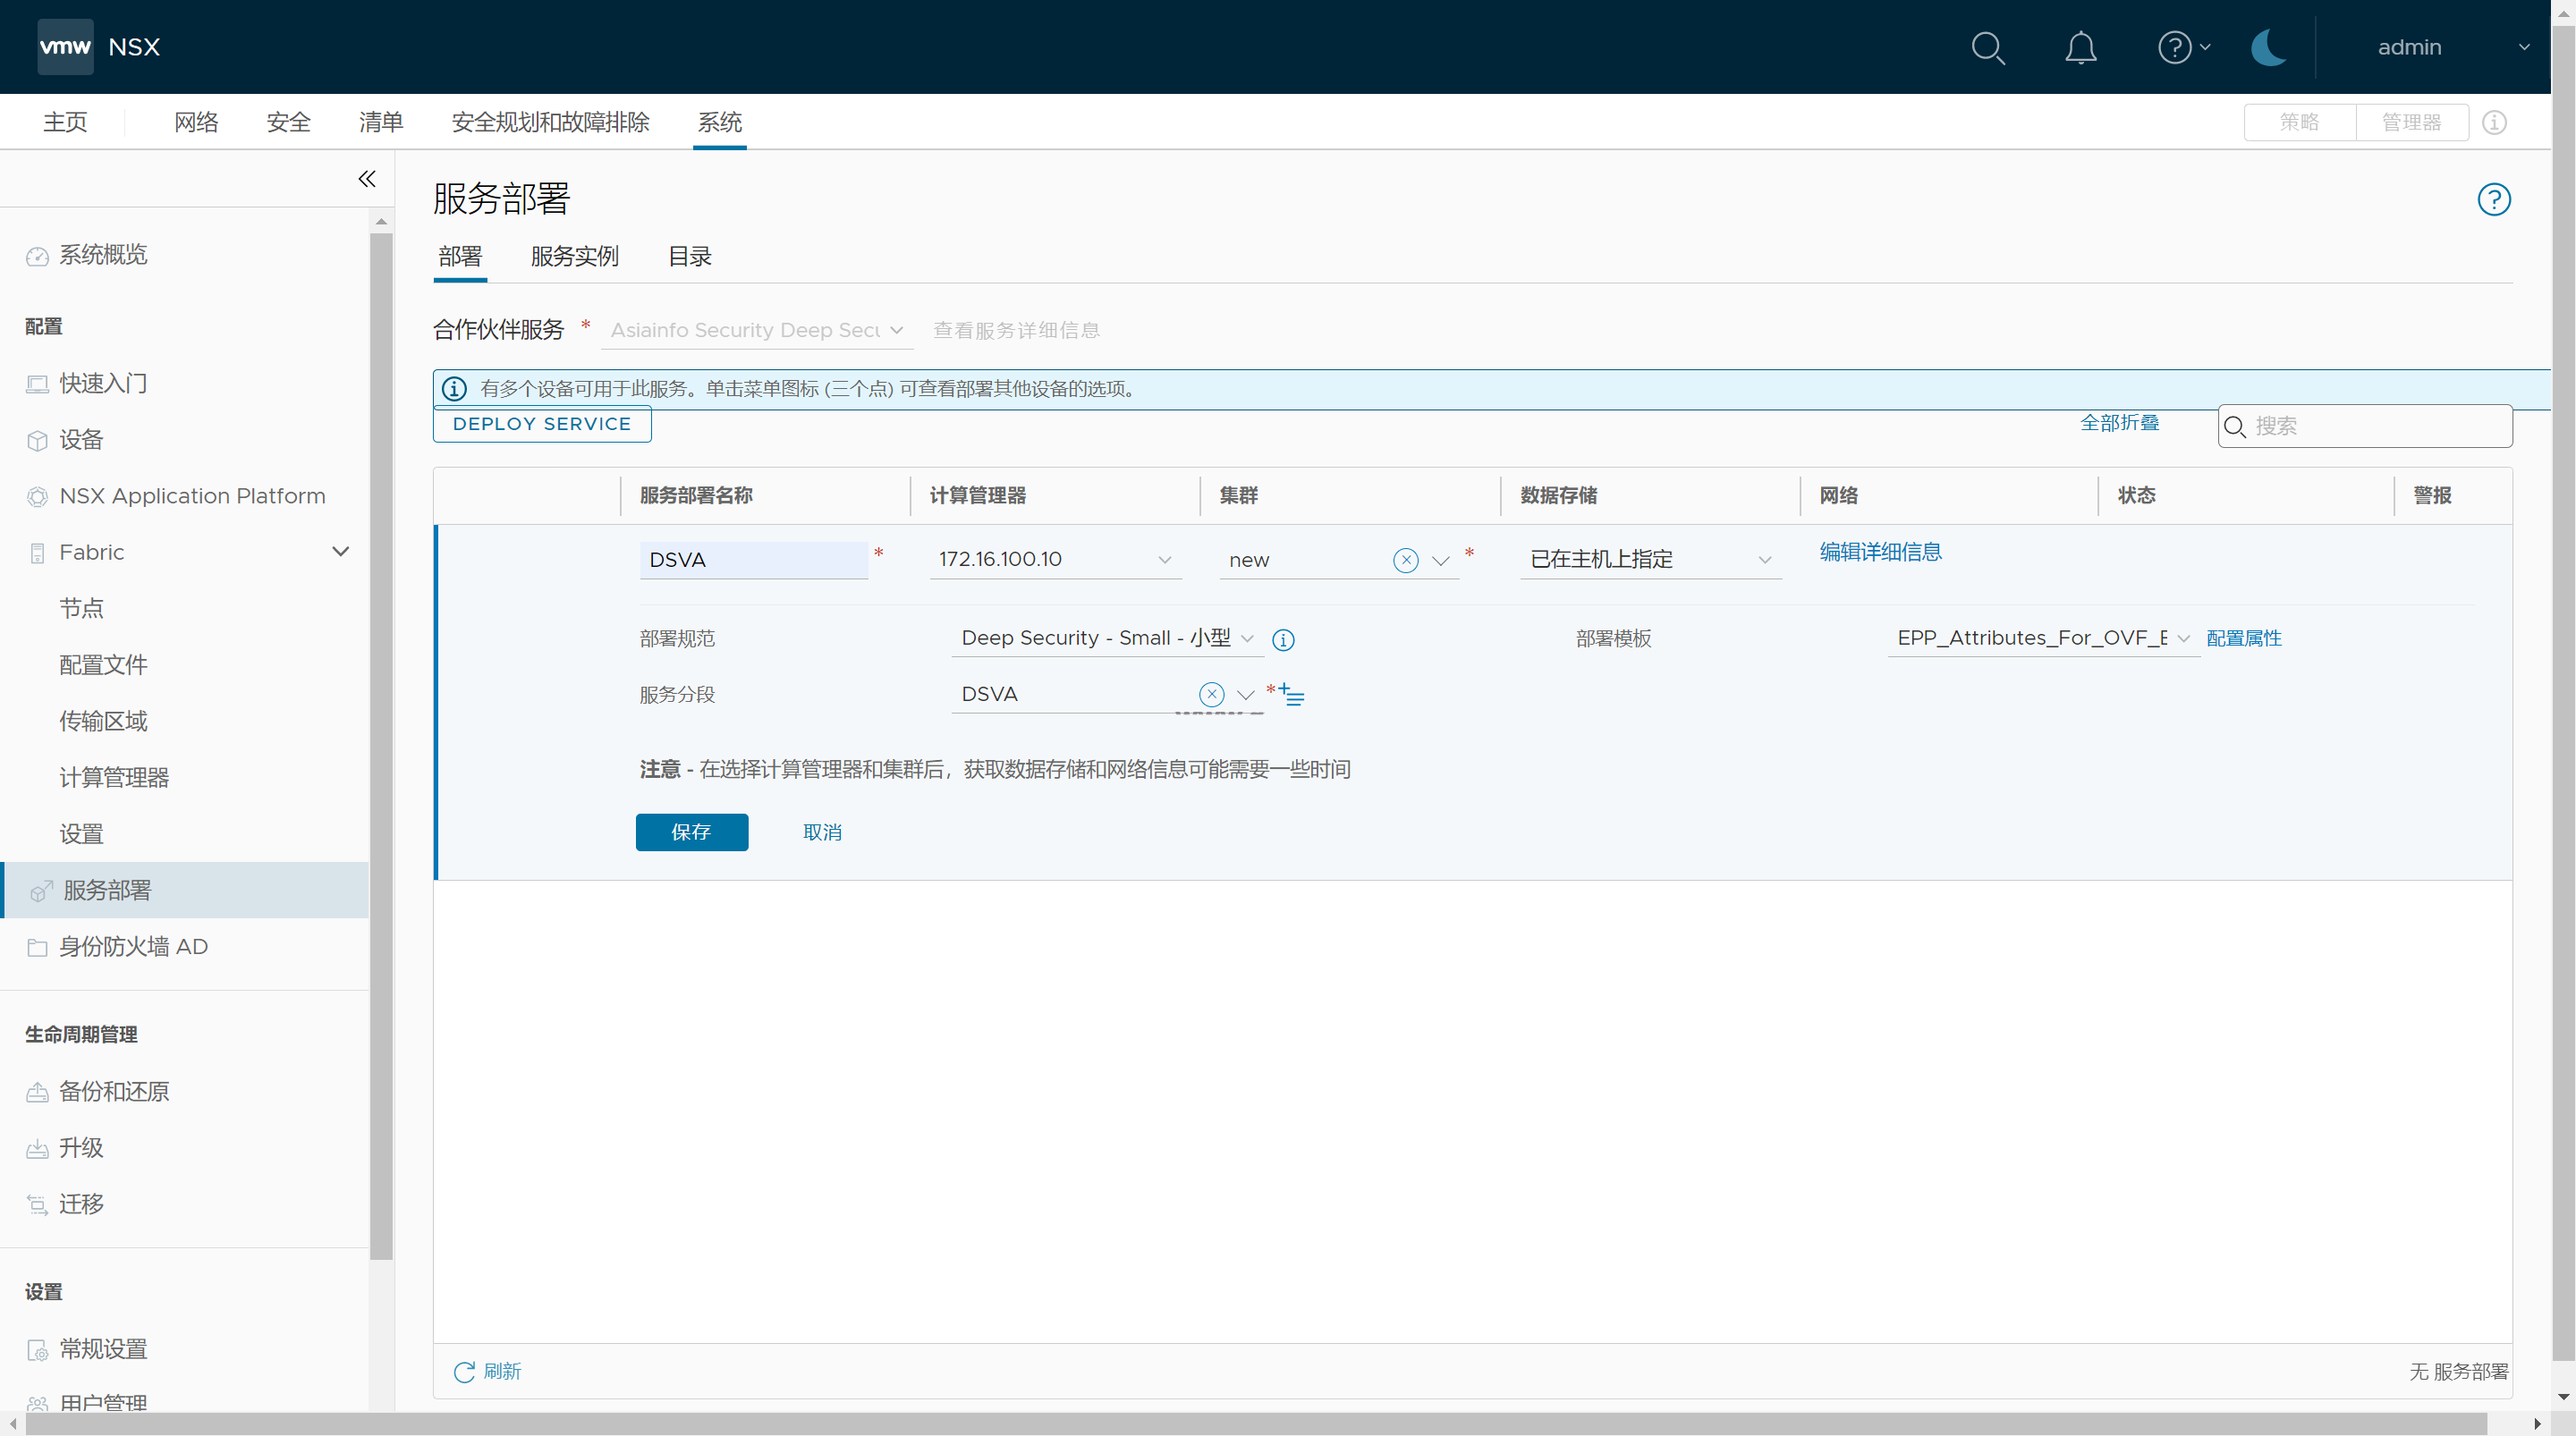Click info icon next to deployment specification
Screen dimensions: 2576x1436
point(1283,640)
